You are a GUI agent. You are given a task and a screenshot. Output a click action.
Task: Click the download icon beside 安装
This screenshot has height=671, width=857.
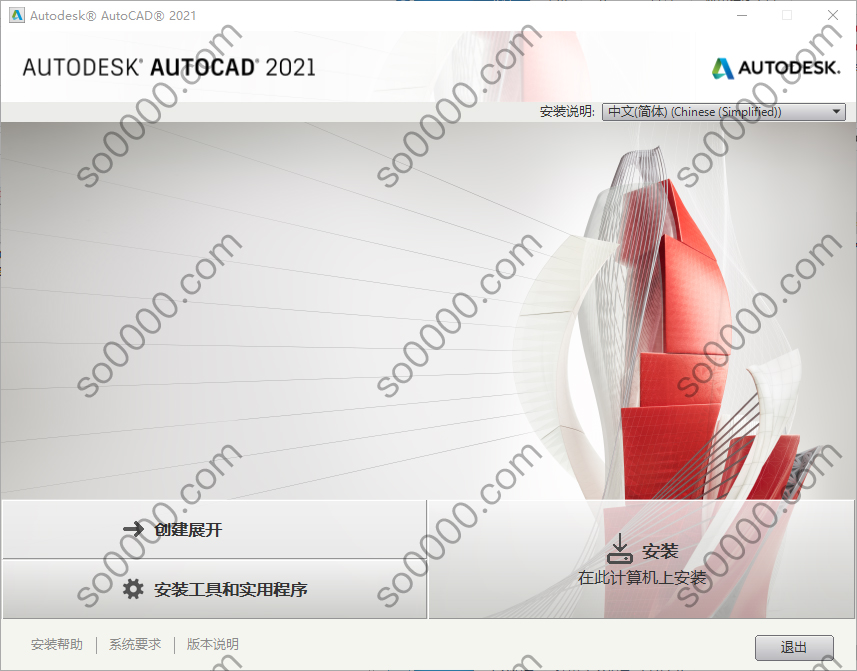[x=620, y=549]
